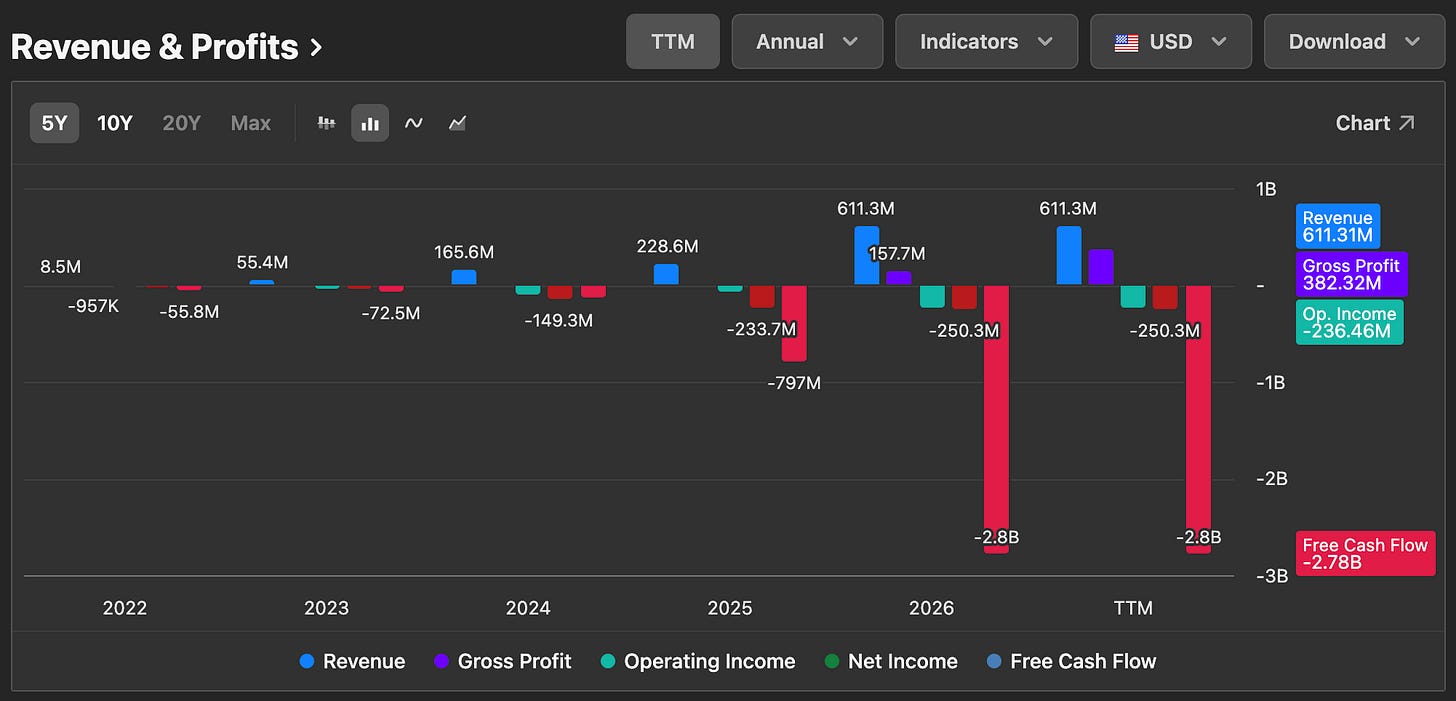
Task: Select the 20Y time range tab
Action: point(181,123)
